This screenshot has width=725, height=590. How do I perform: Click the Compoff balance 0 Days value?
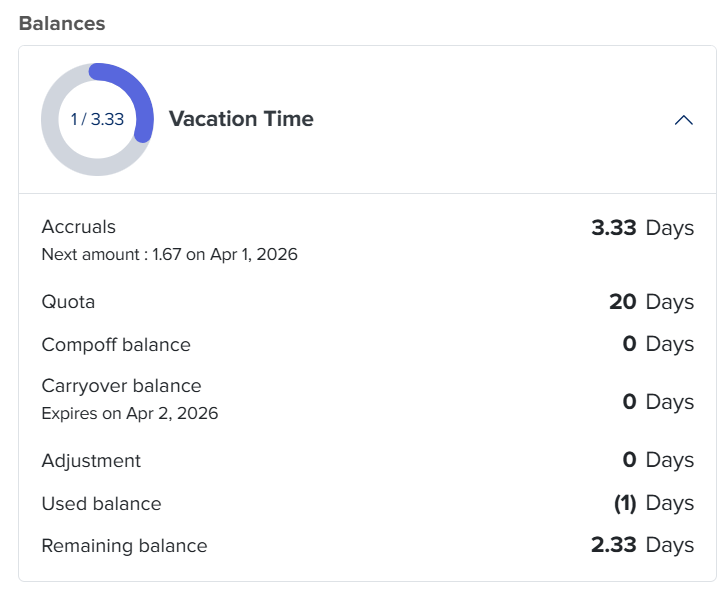(658, 344)
